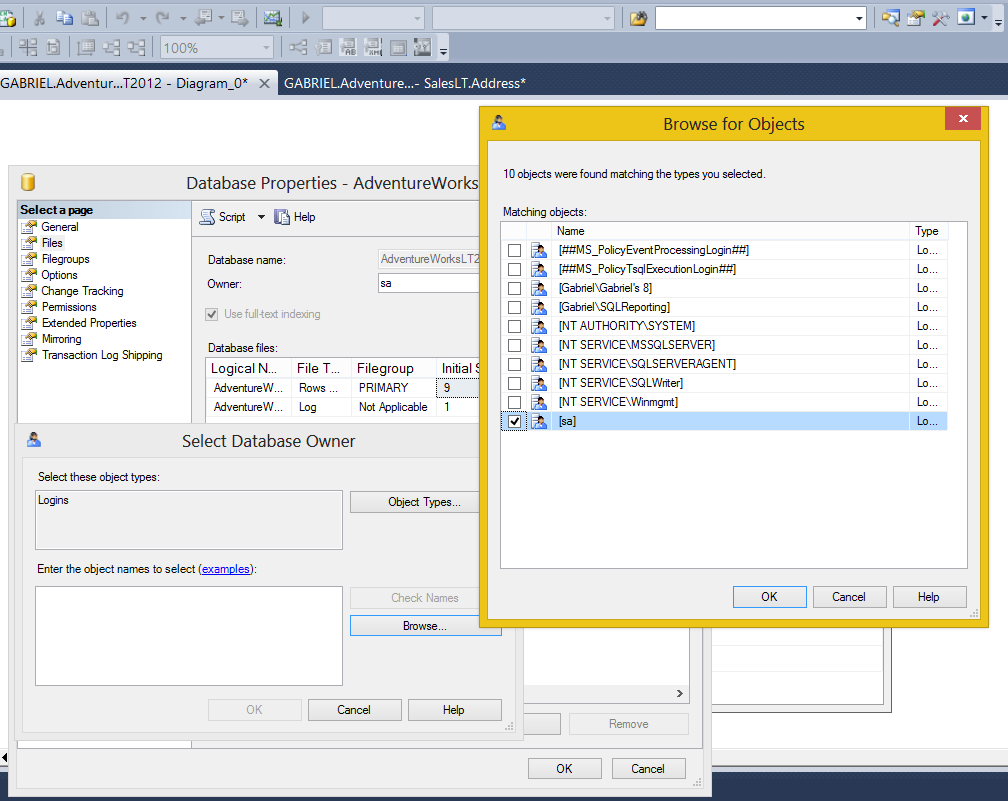Screen dimensions: 1008x801
Task: Click the Browse... button
Action: tap(424, 626)
